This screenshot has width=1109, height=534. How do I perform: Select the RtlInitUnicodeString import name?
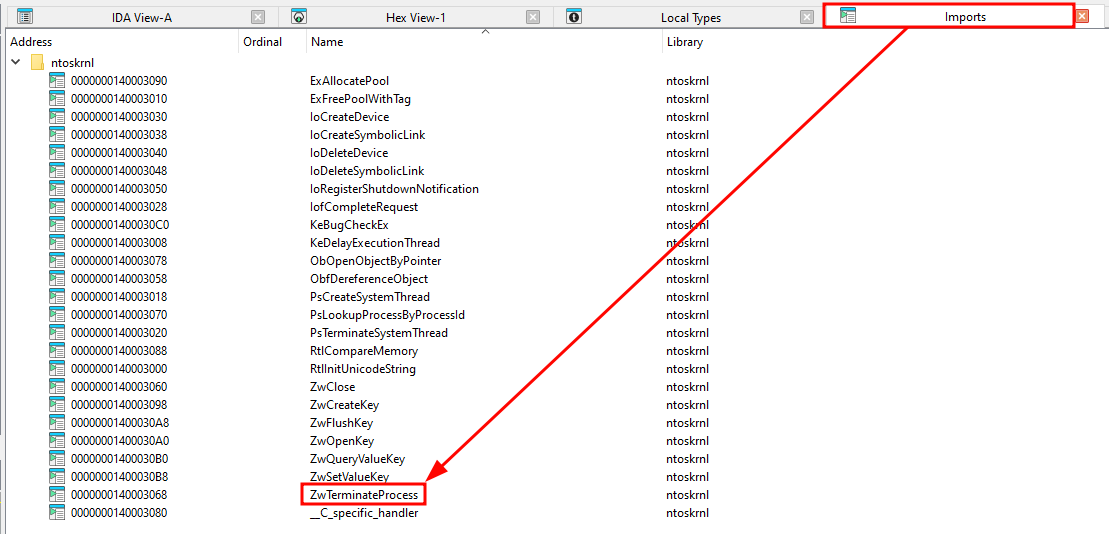(x=362, y=368)
